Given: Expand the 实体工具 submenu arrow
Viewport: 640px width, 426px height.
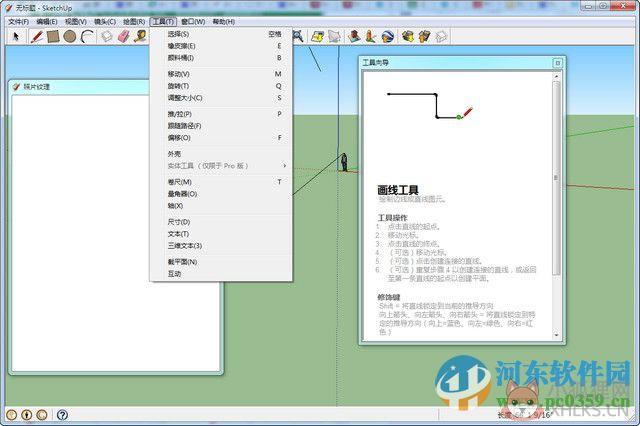Looking at the screenshot, I should point(284,166).
